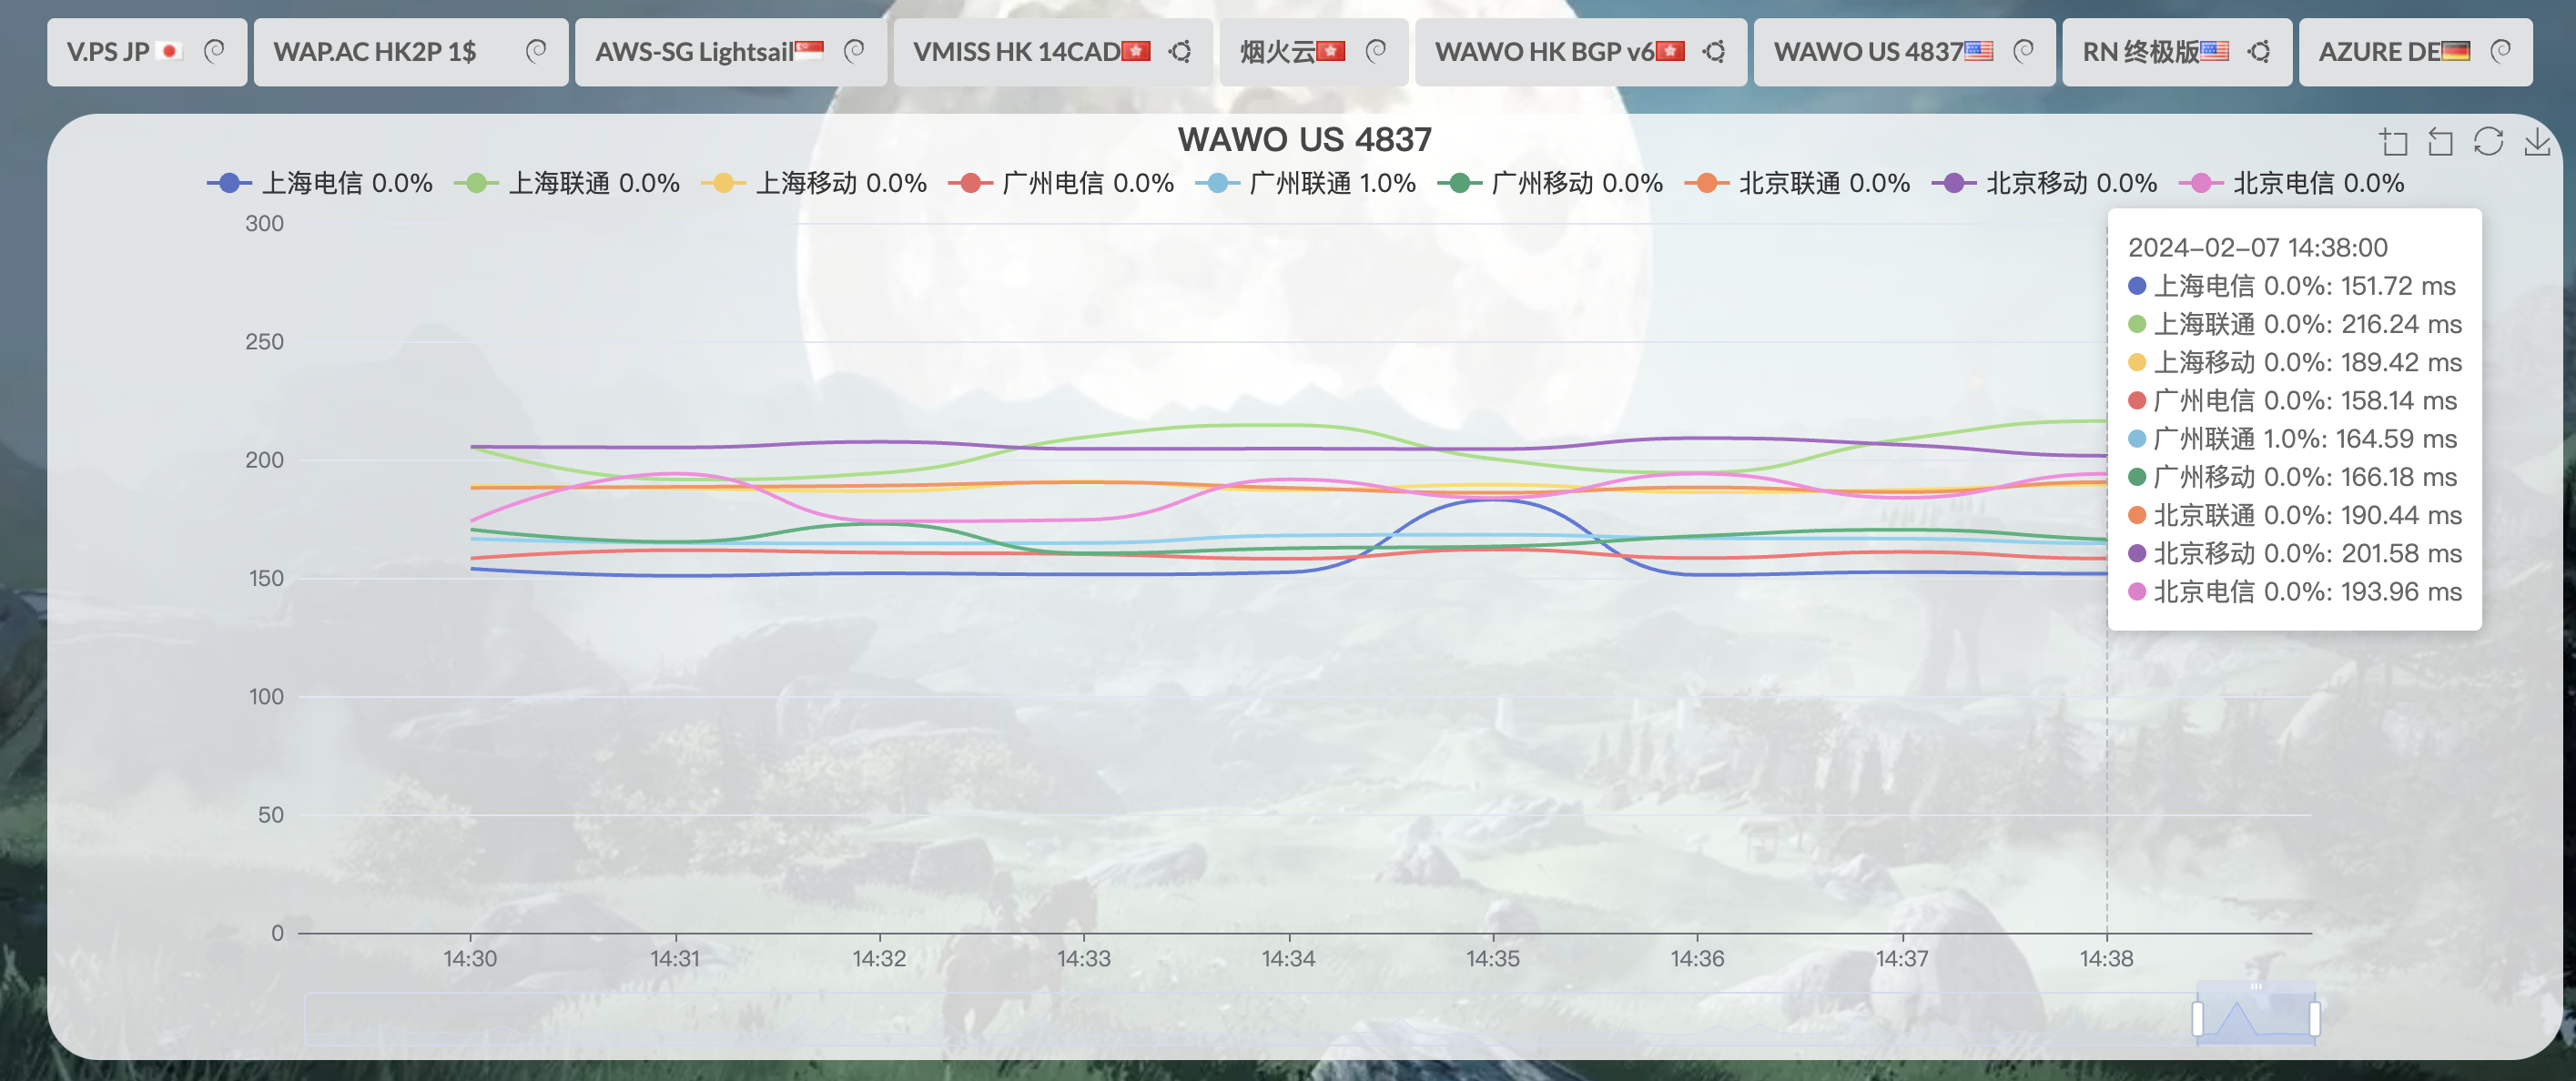Image resolution: width=2576 pixels, height=1081 pixels.
Task: Click Japan flag on V.PS JP tab
Action: point(170,51)
